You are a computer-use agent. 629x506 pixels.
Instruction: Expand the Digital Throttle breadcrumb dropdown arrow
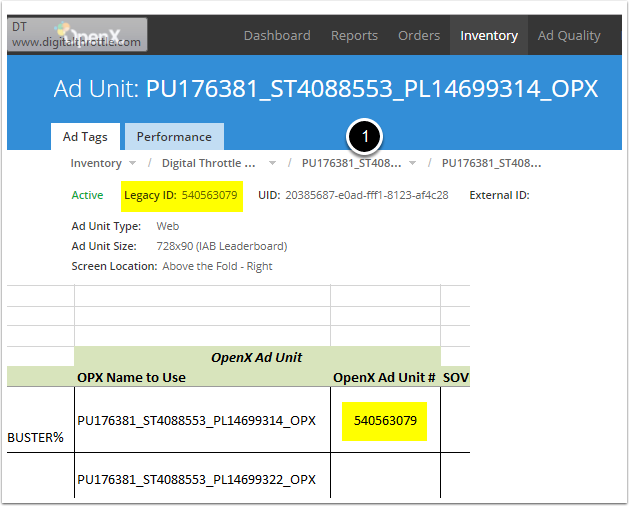[272, 163]
